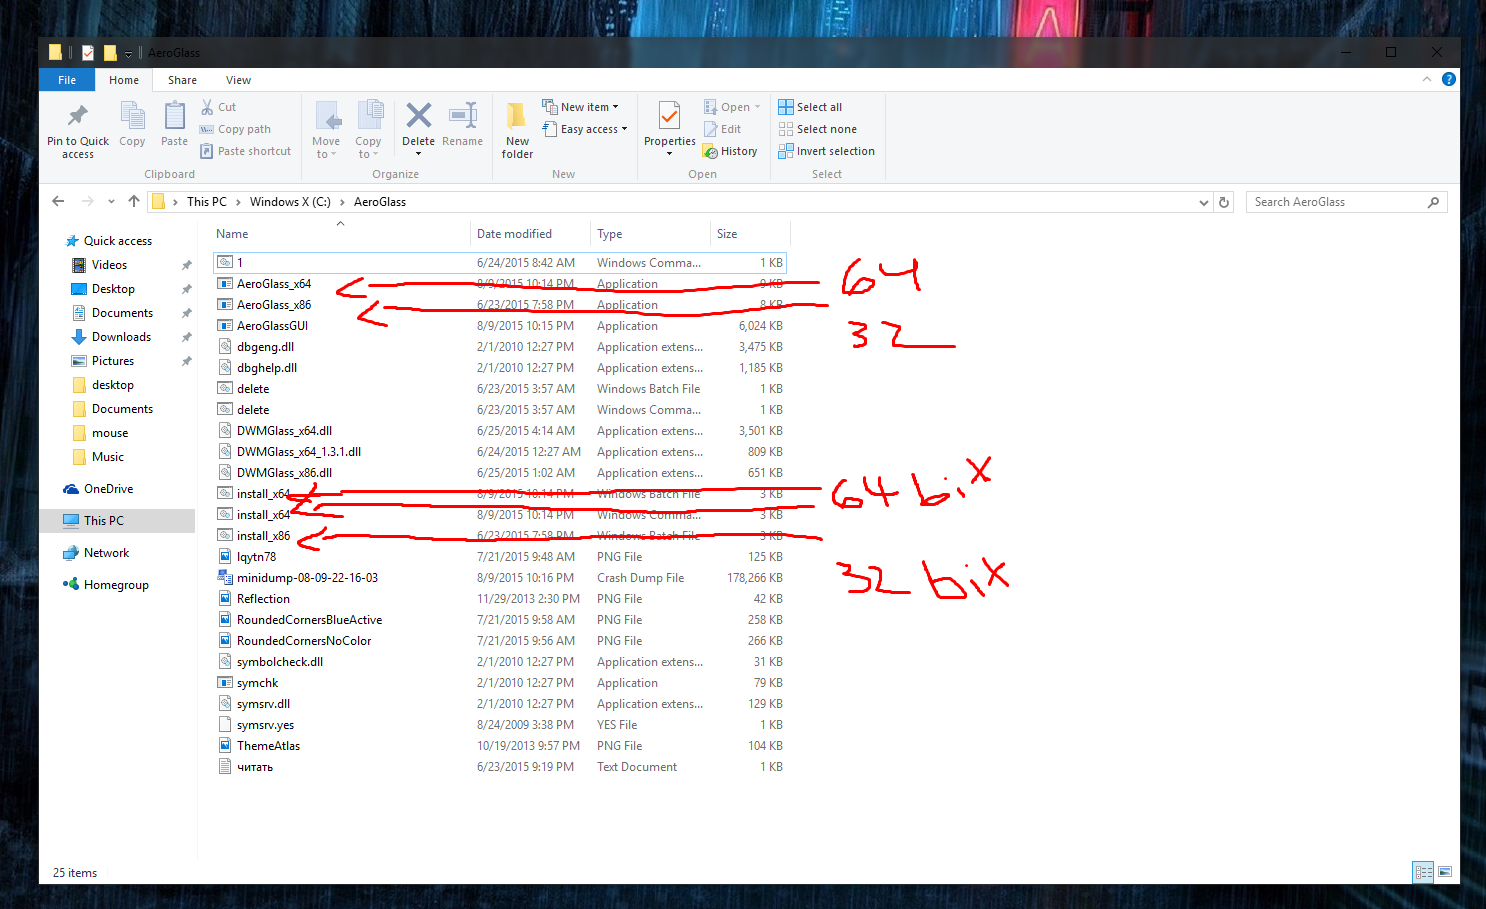
Task: Select OneDrive in navigation pane
Action: [x=108, y=489]
